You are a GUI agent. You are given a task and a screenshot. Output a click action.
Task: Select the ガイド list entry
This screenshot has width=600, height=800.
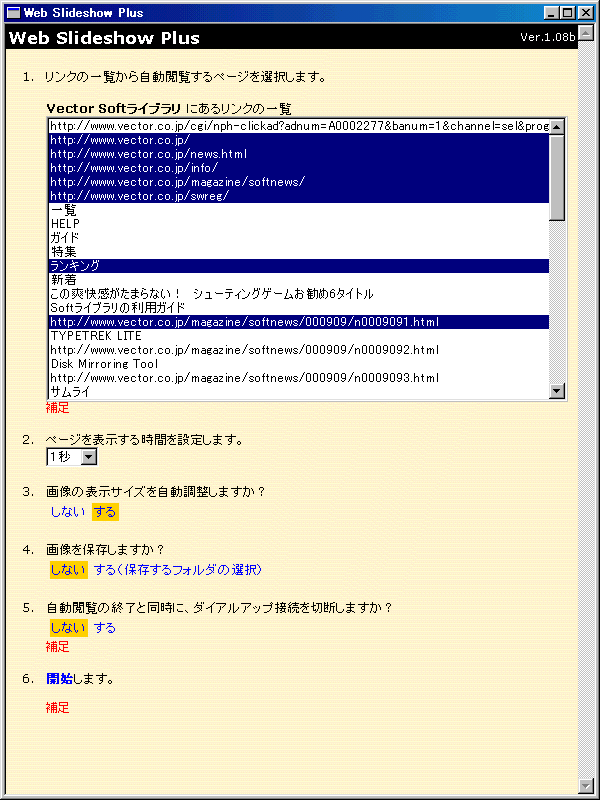[x=299, y=238]
